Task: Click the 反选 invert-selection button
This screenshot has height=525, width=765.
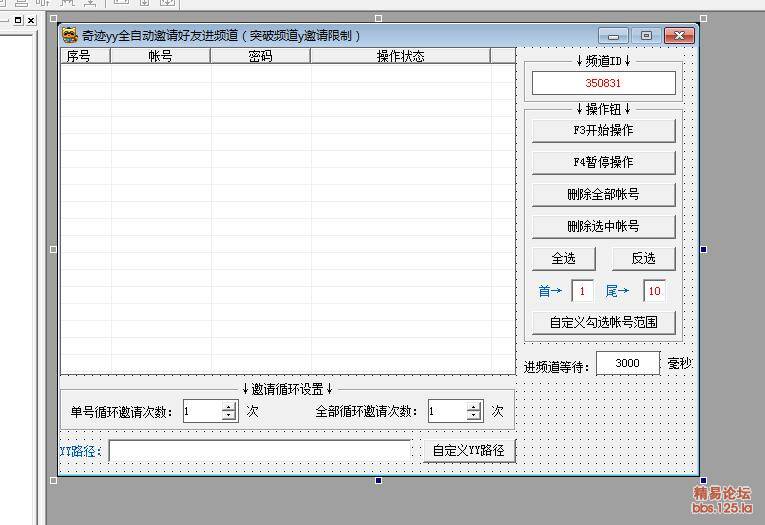Action: point(643,258)
